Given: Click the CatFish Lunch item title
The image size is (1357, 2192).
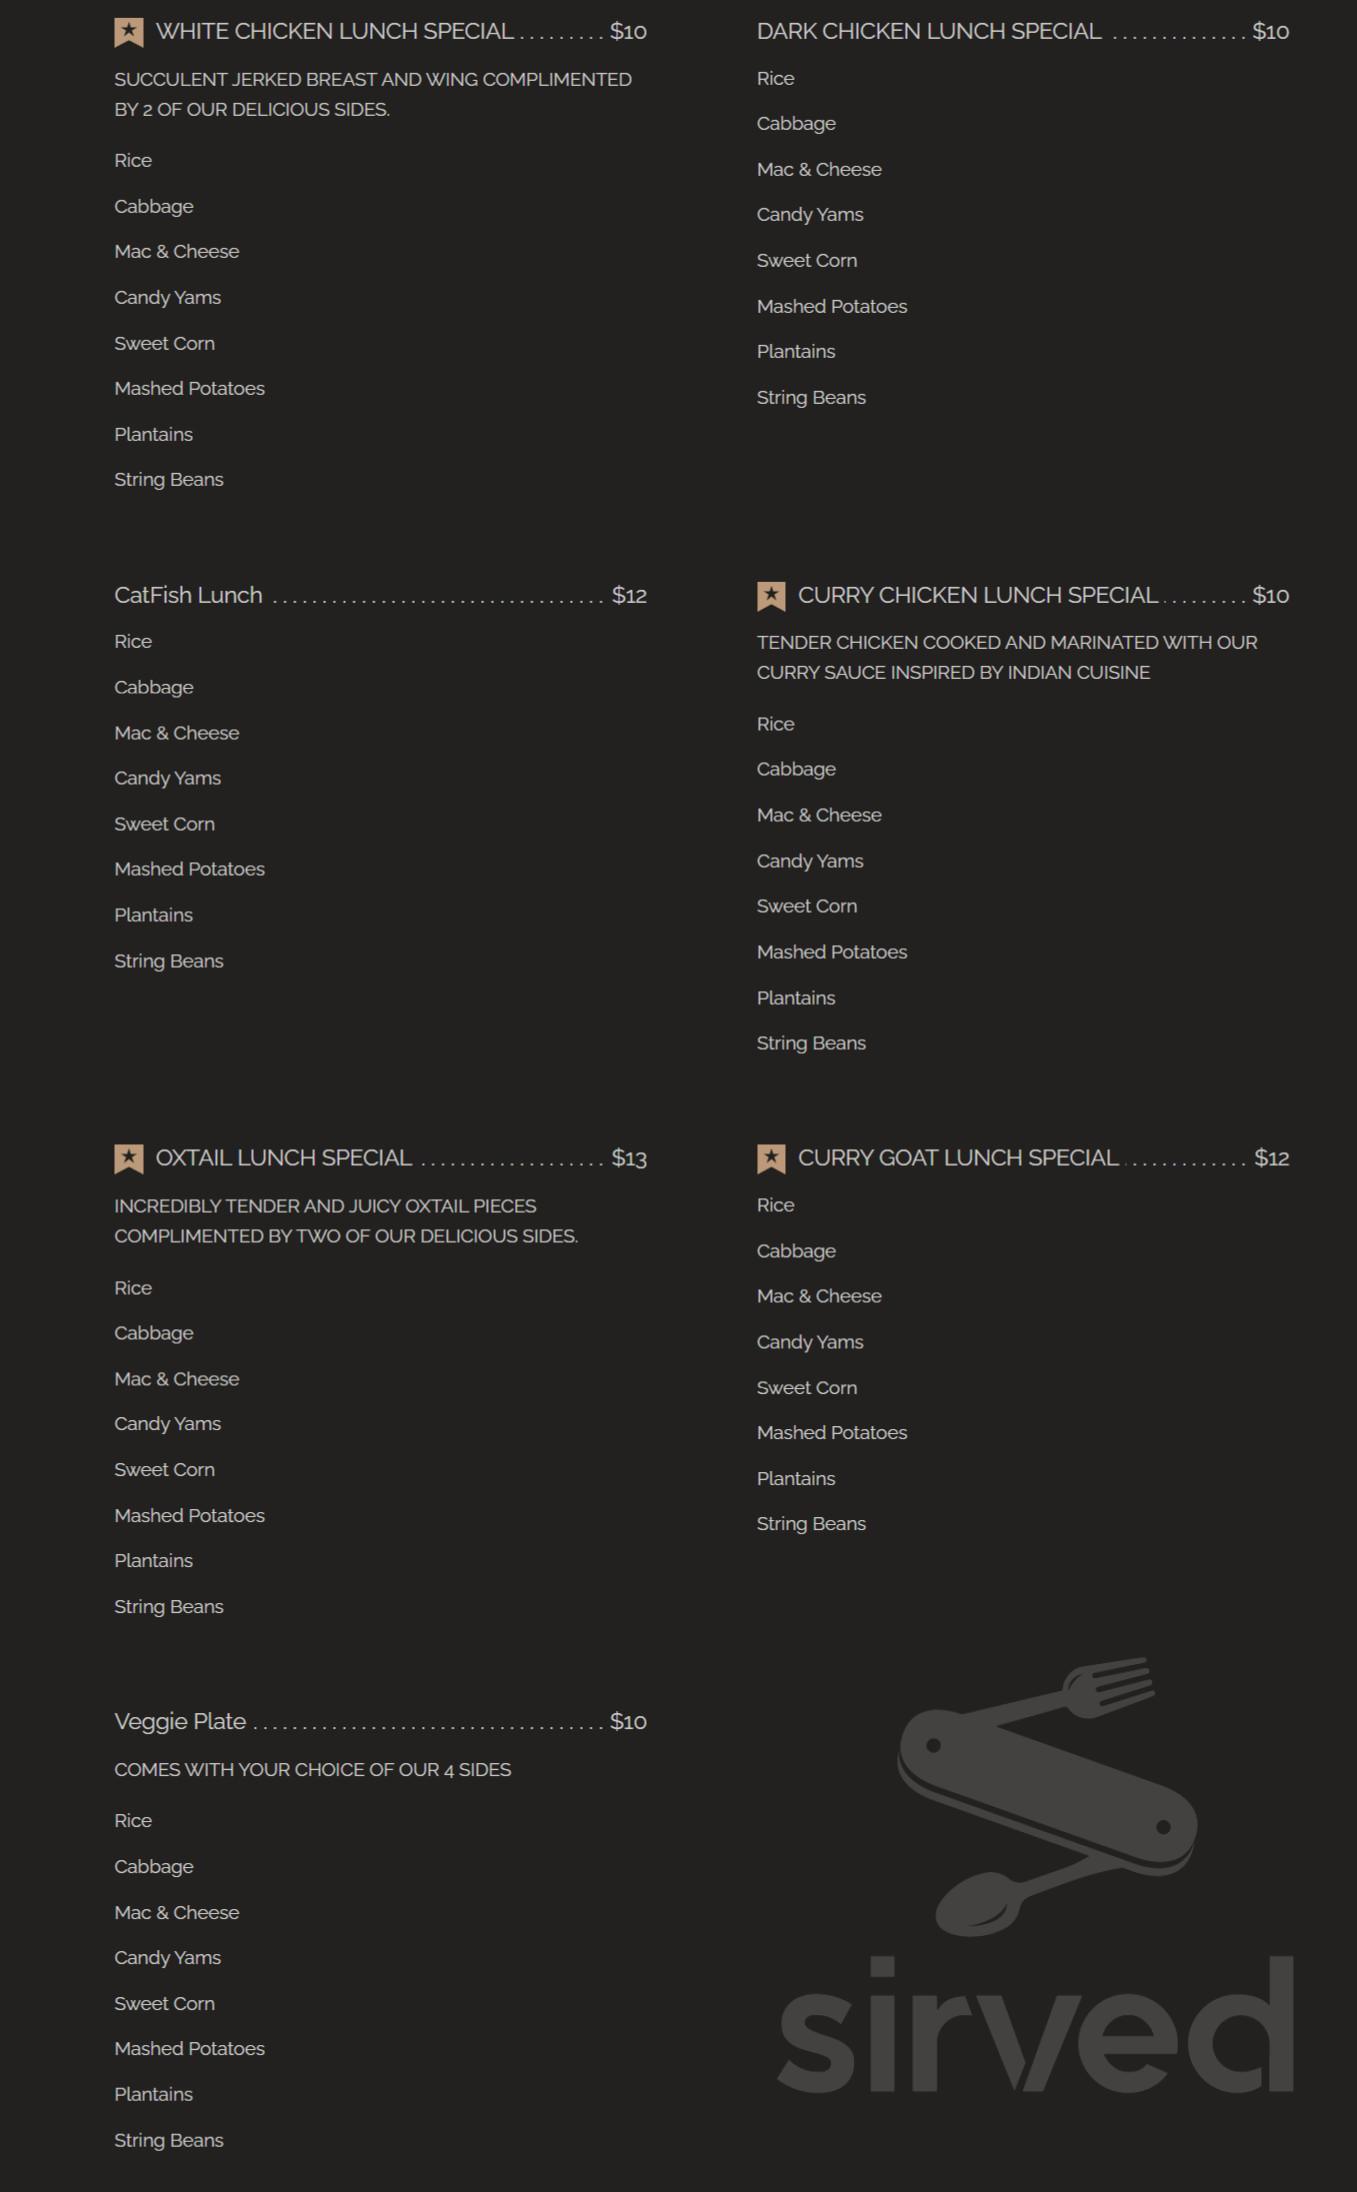Looking at the screenshot, I should (x=188, y=596).
